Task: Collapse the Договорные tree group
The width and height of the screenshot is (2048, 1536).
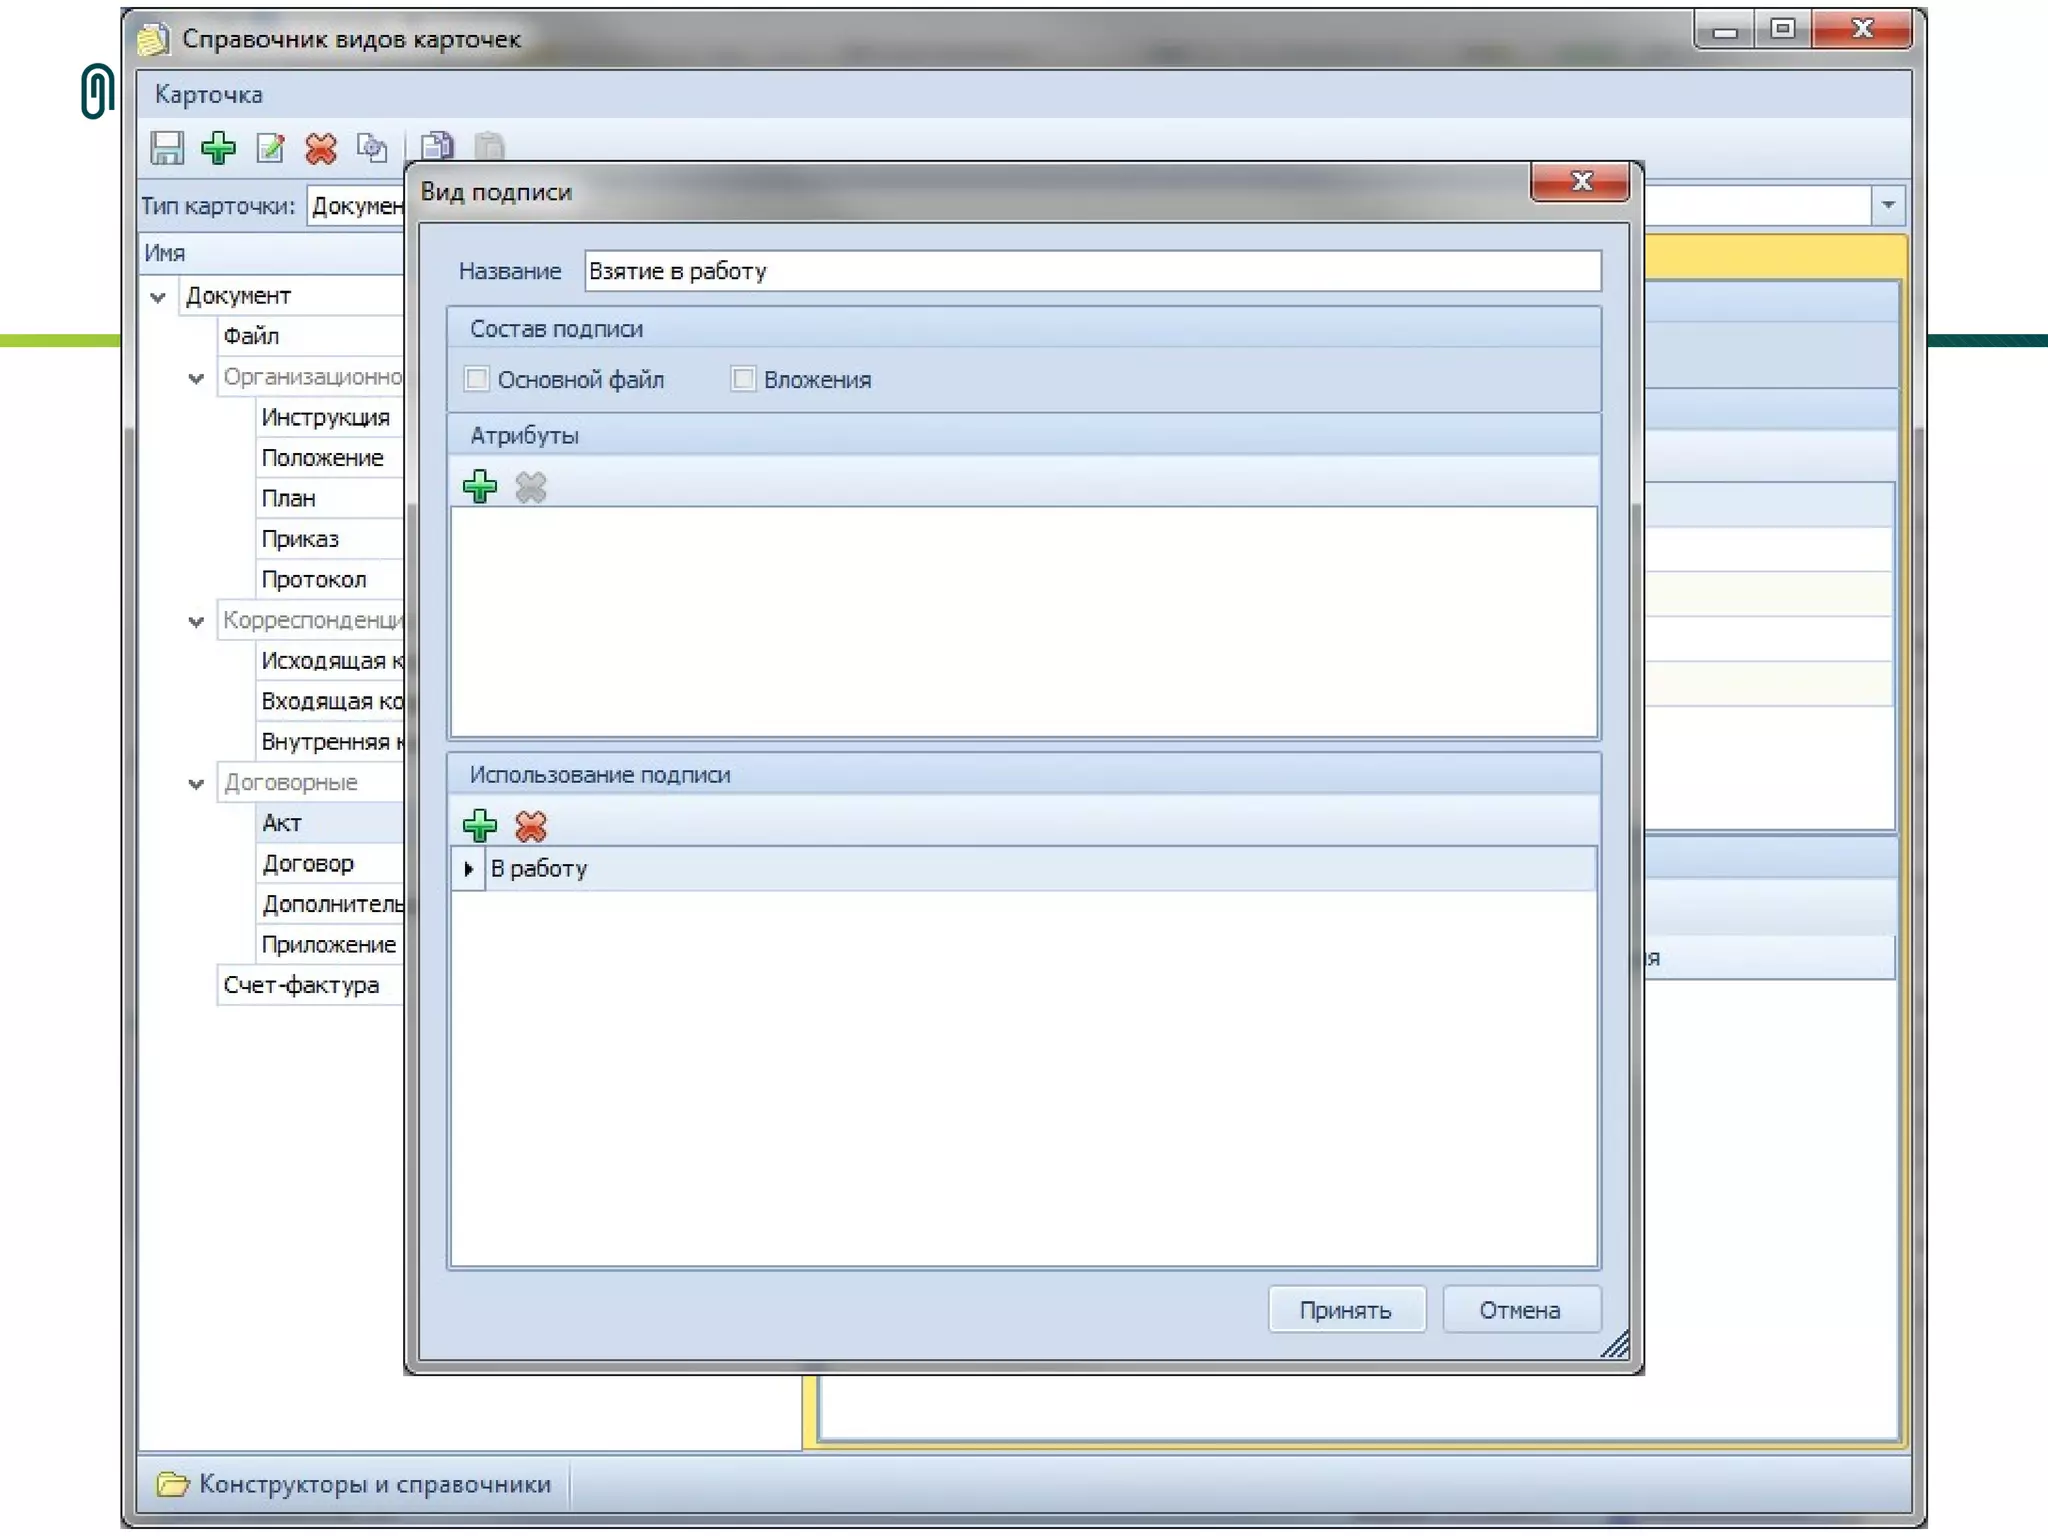Action: (x=196, y=784)
